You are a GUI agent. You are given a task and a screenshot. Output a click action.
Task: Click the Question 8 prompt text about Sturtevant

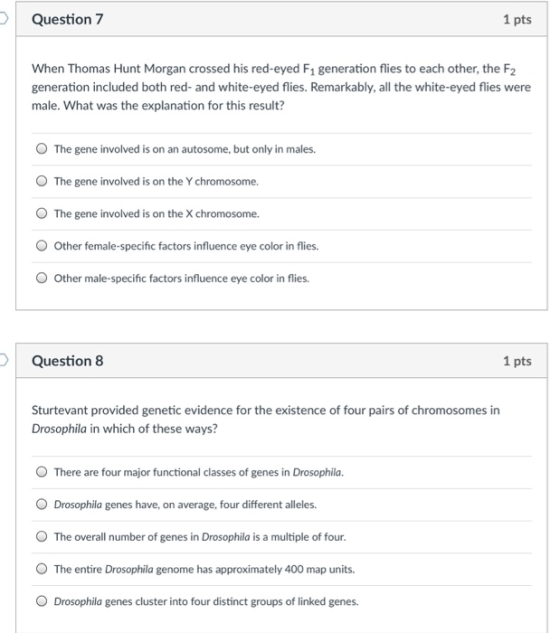[266, 419]
